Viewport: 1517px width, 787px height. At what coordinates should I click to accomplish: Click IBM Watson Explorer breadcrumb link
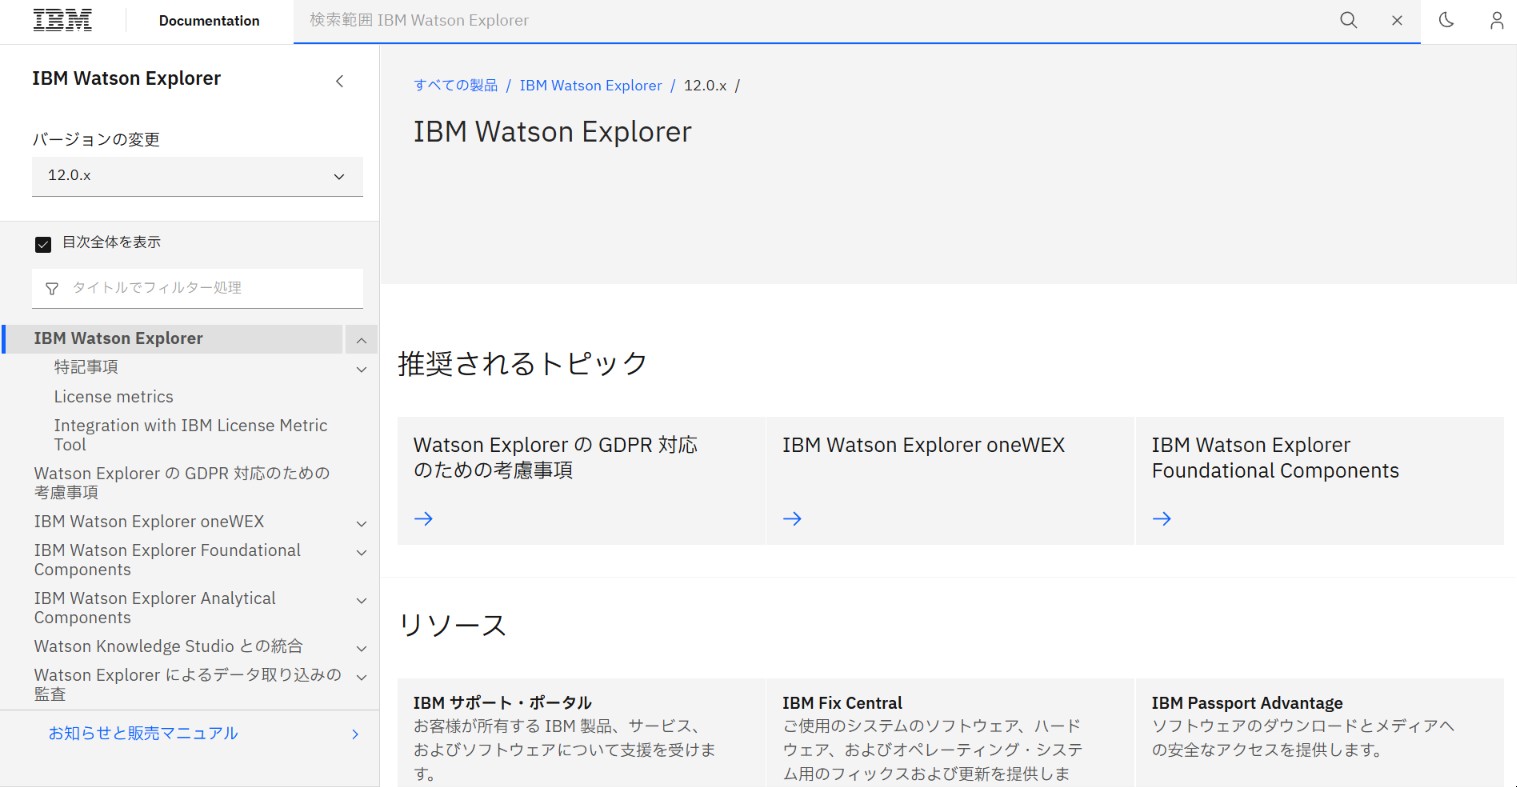click(591, 86)
